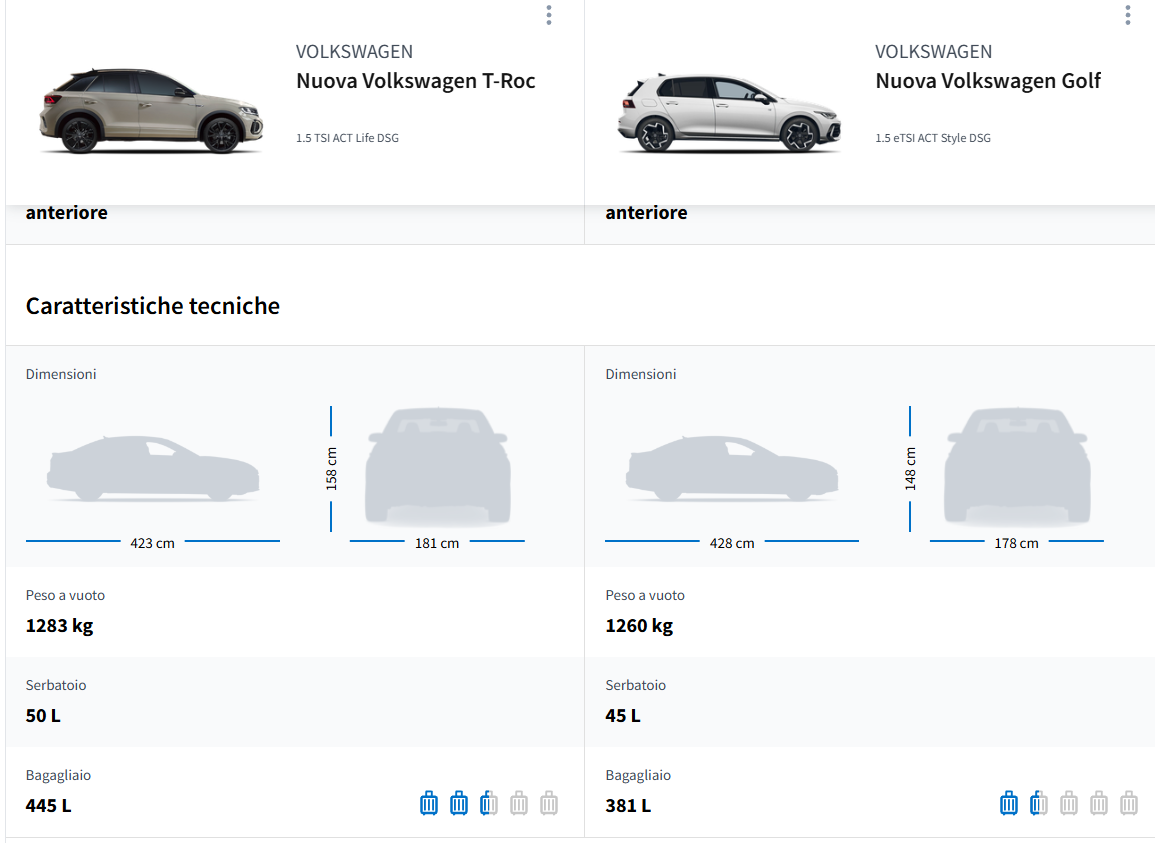Viewport: 1155px width, 843px height.
Task: Click the 178 cm width value
Action: (1017, 543)
